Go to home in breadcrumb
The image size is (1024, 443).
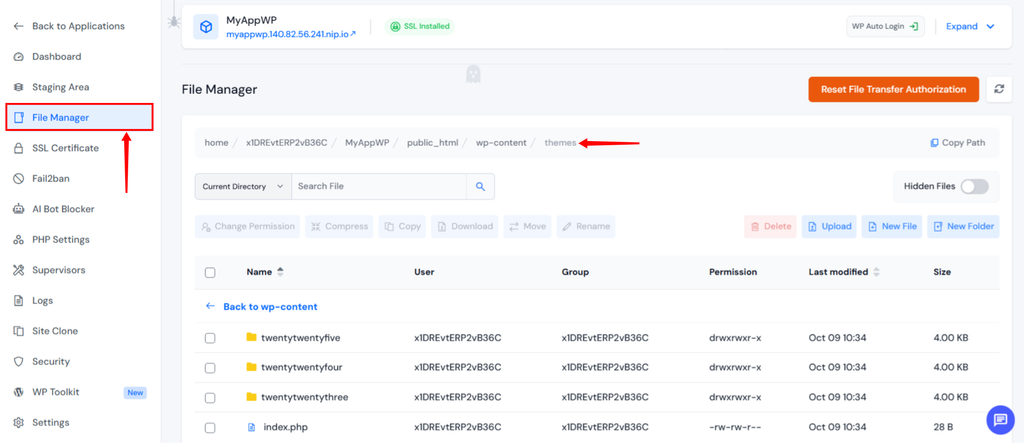(x=216, y=142)
